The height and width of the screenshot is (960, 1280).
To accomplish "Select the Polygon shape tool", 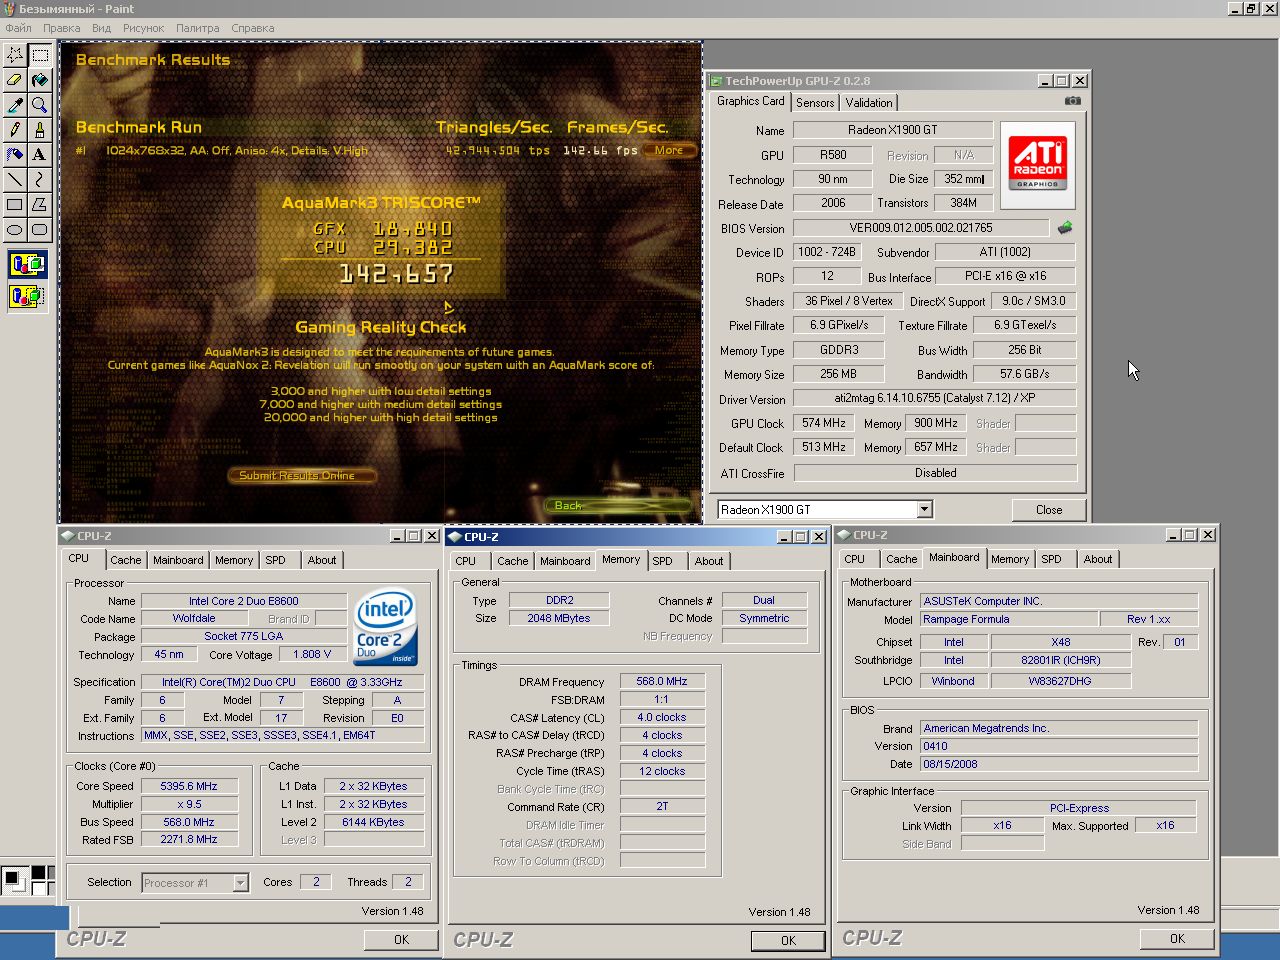I will tap(40, 204).
